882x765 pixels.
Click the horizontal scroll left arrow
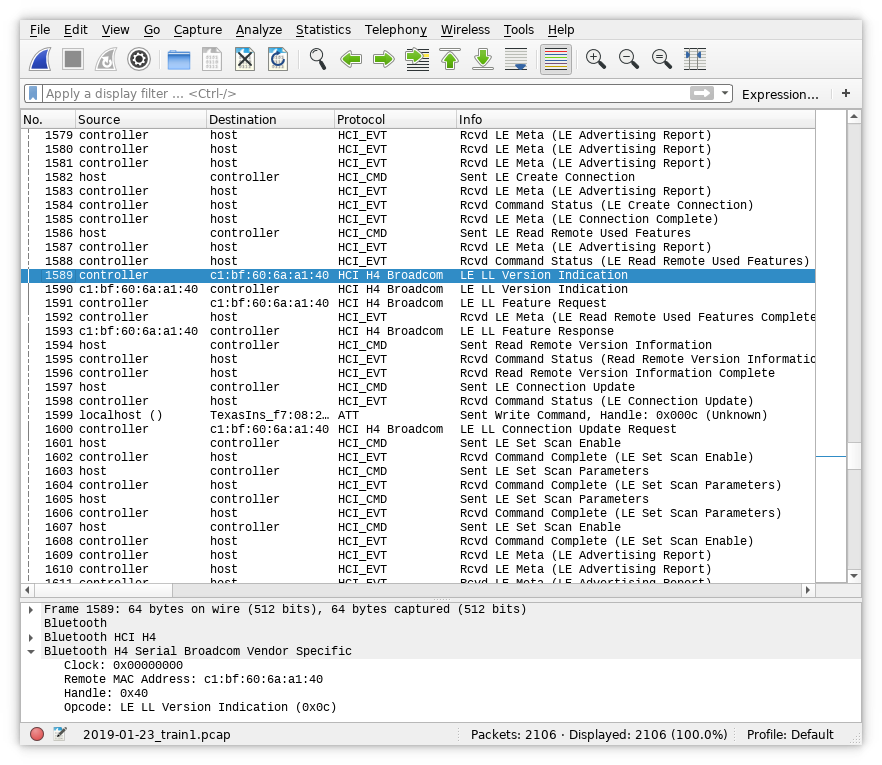click(x=28, y=590)
